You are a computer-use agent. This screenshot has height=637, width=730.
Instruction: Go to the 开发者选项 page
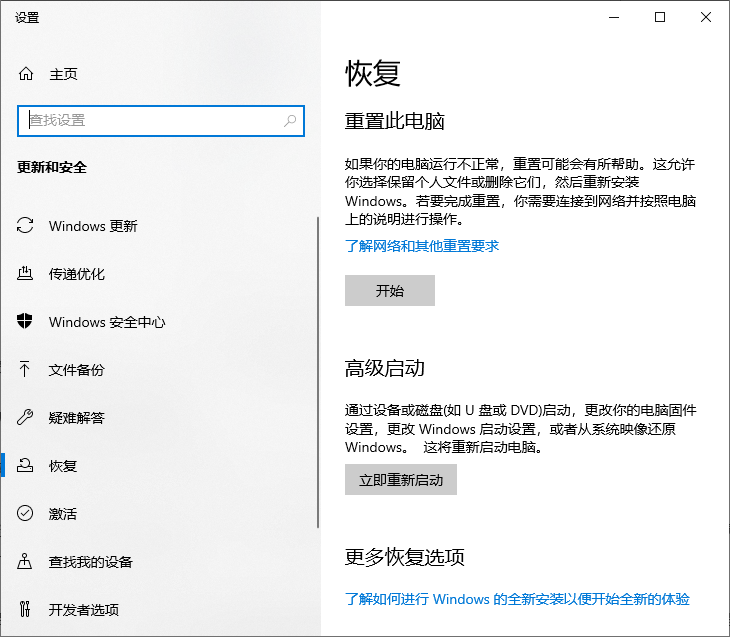(x=84, y=610)
